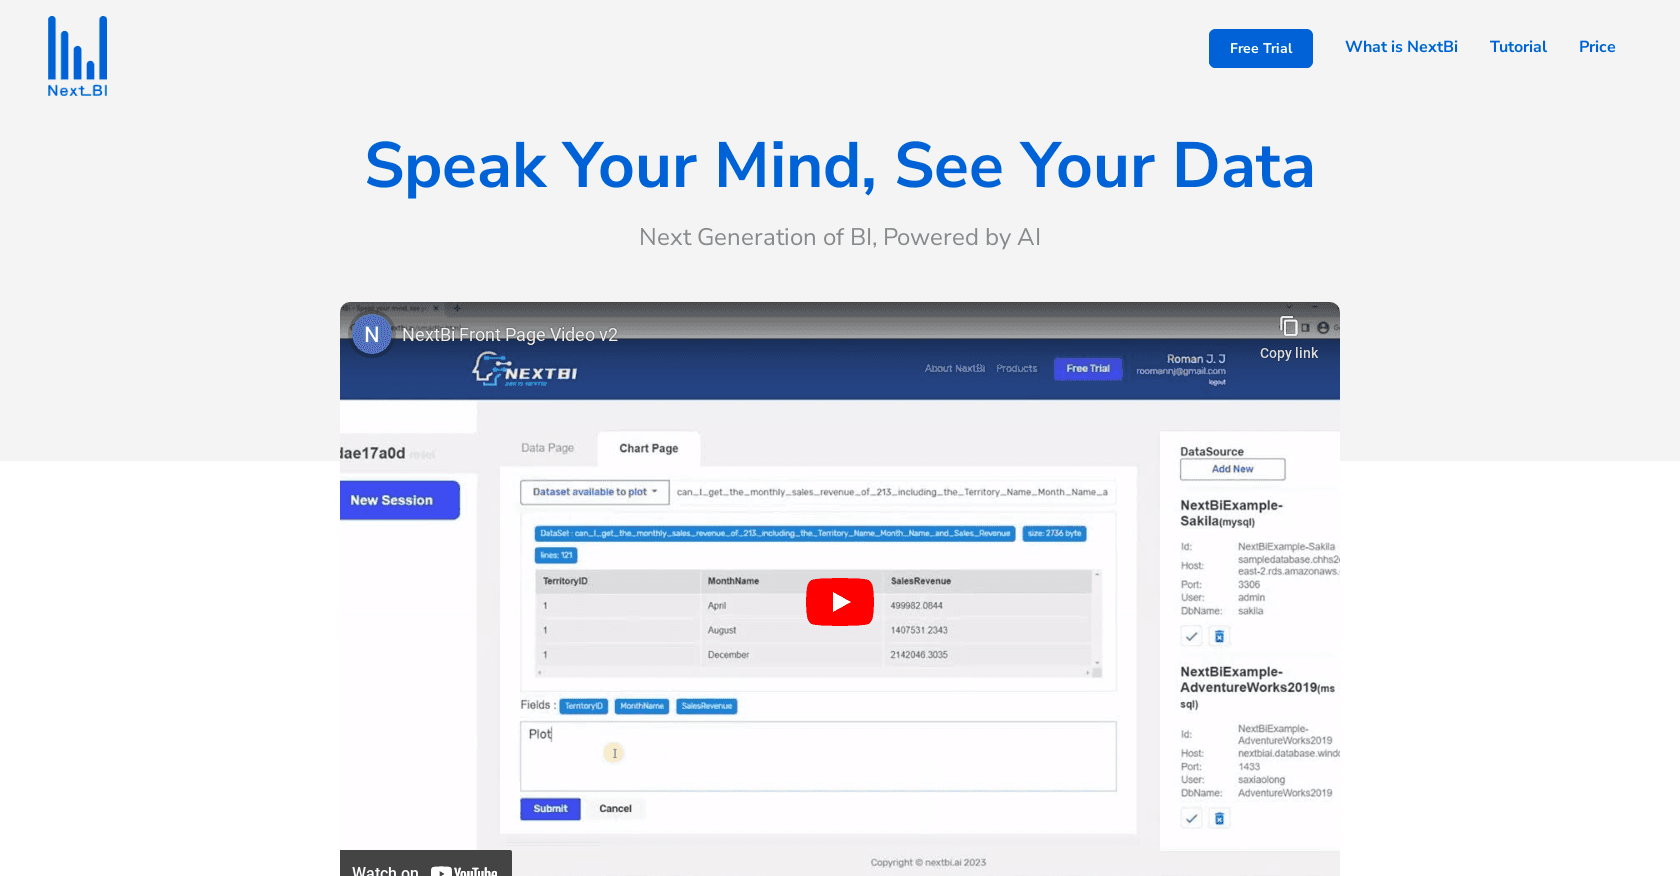Click the checkmark icon under NextBiExample-Sakila
The height and width of the screenshot is (876, 1680).
[1191, 636]
